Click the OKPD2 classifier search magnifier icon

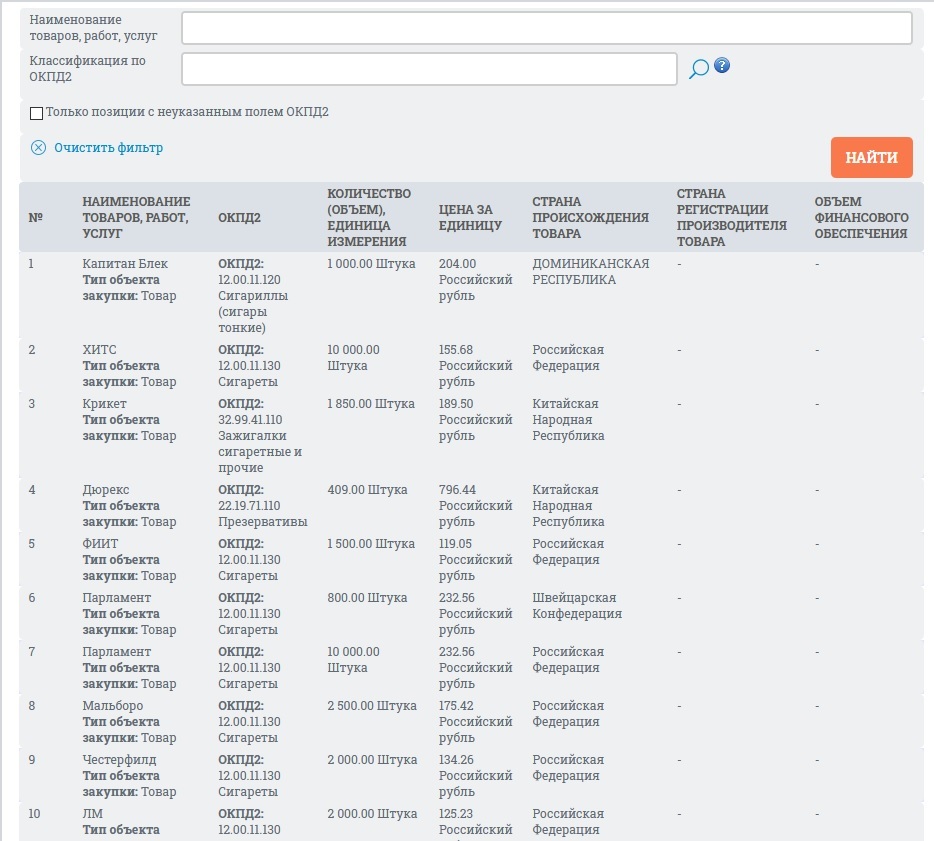tap(699, 68)
